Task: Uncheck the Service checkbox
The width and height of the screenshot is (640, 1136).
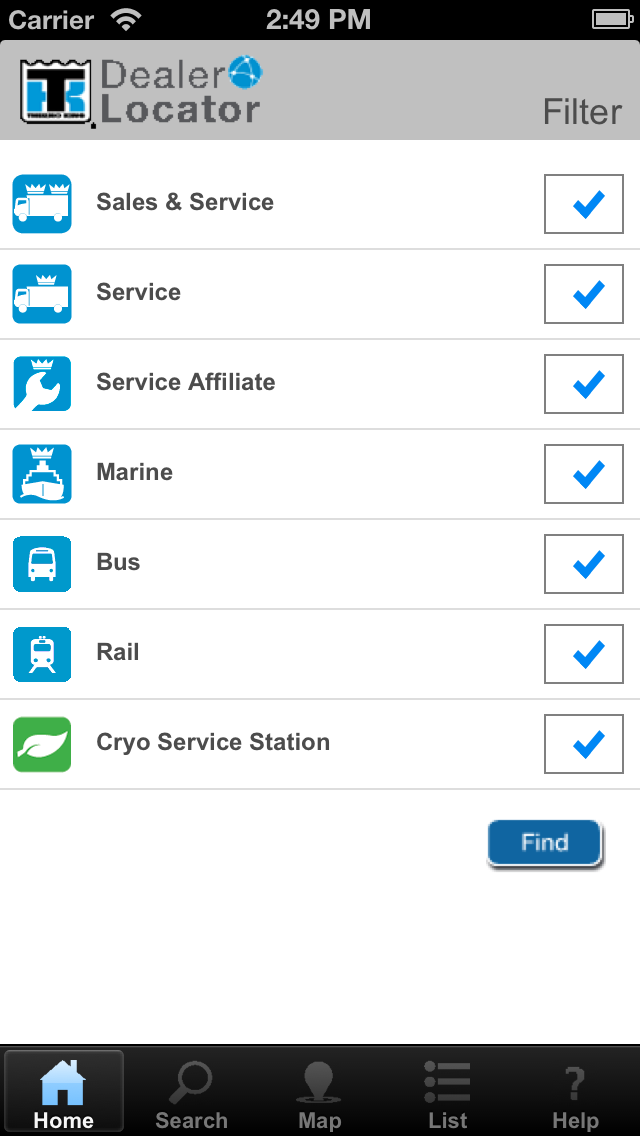Action: pyautogui.click(x=584, y=294)
